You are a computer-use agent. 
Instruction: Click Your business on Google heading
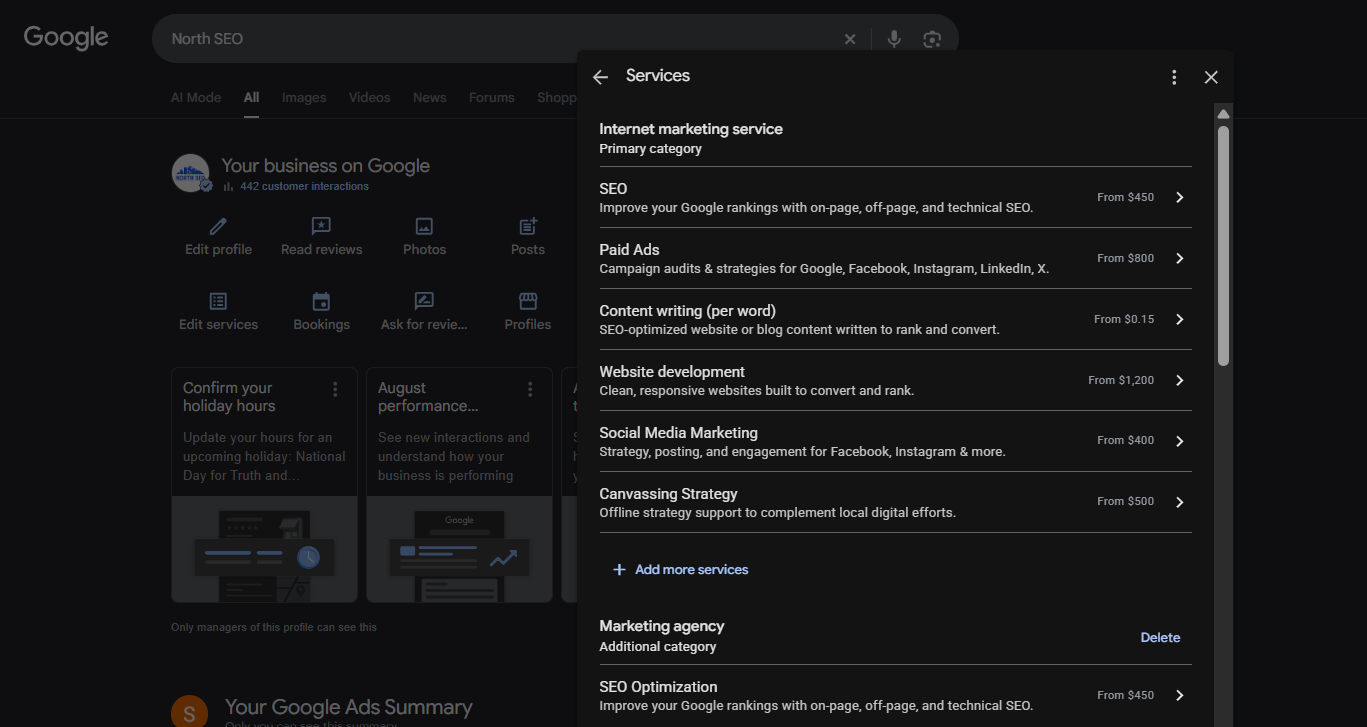[x=325, y=166]
